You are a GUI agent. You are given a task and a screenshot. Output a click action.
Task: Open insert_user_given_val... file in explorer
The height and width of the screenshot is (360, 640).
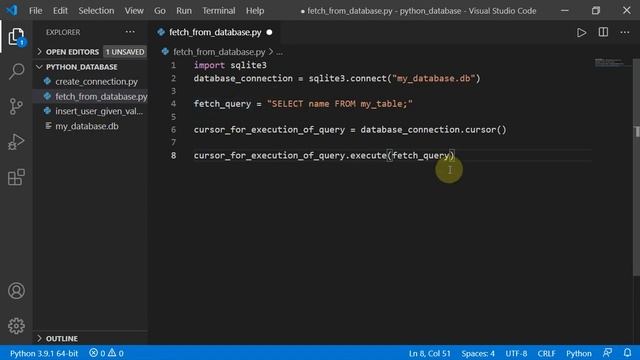[x=99, y=111]
